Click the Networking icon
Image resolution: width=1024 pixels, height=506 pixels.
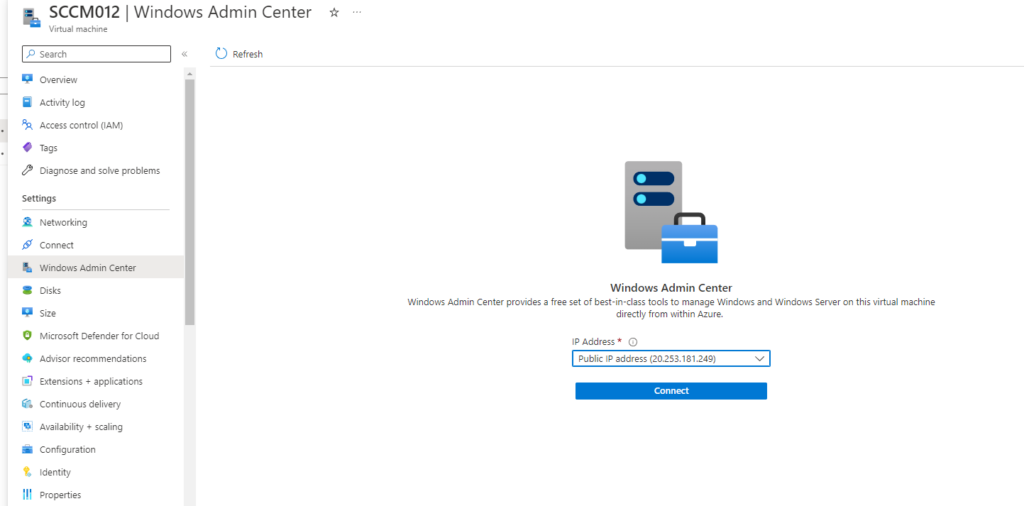27,222
